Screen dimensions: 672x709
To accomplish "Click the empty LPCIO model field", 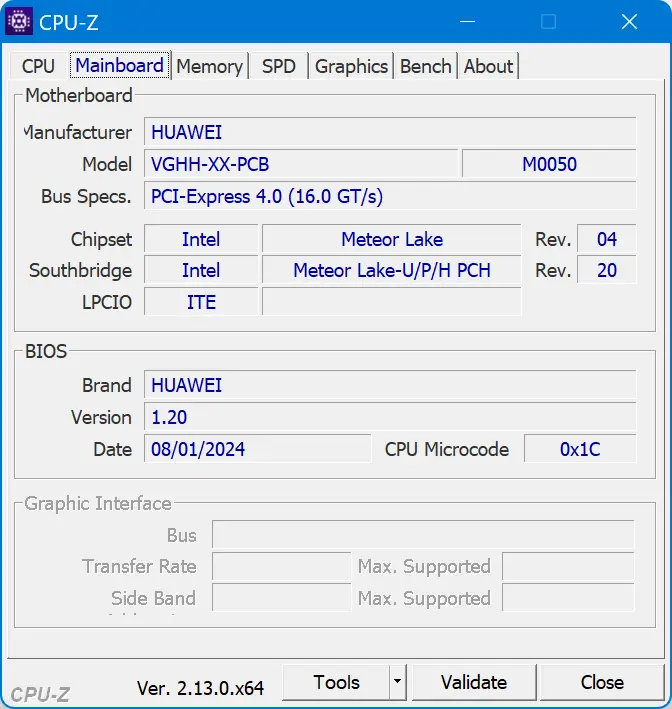I will [392, 302].
